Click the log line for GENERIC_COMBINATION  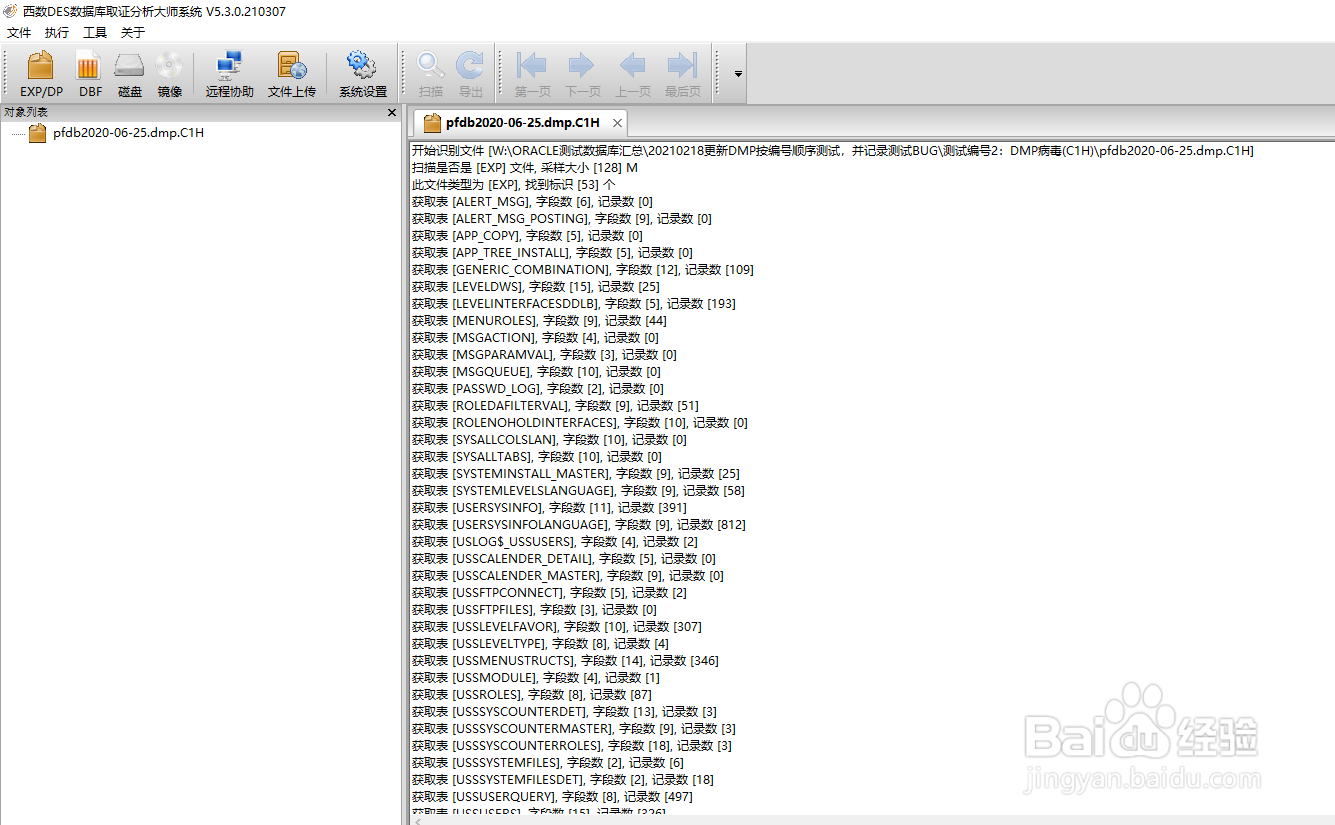click(x=583, y=270)
